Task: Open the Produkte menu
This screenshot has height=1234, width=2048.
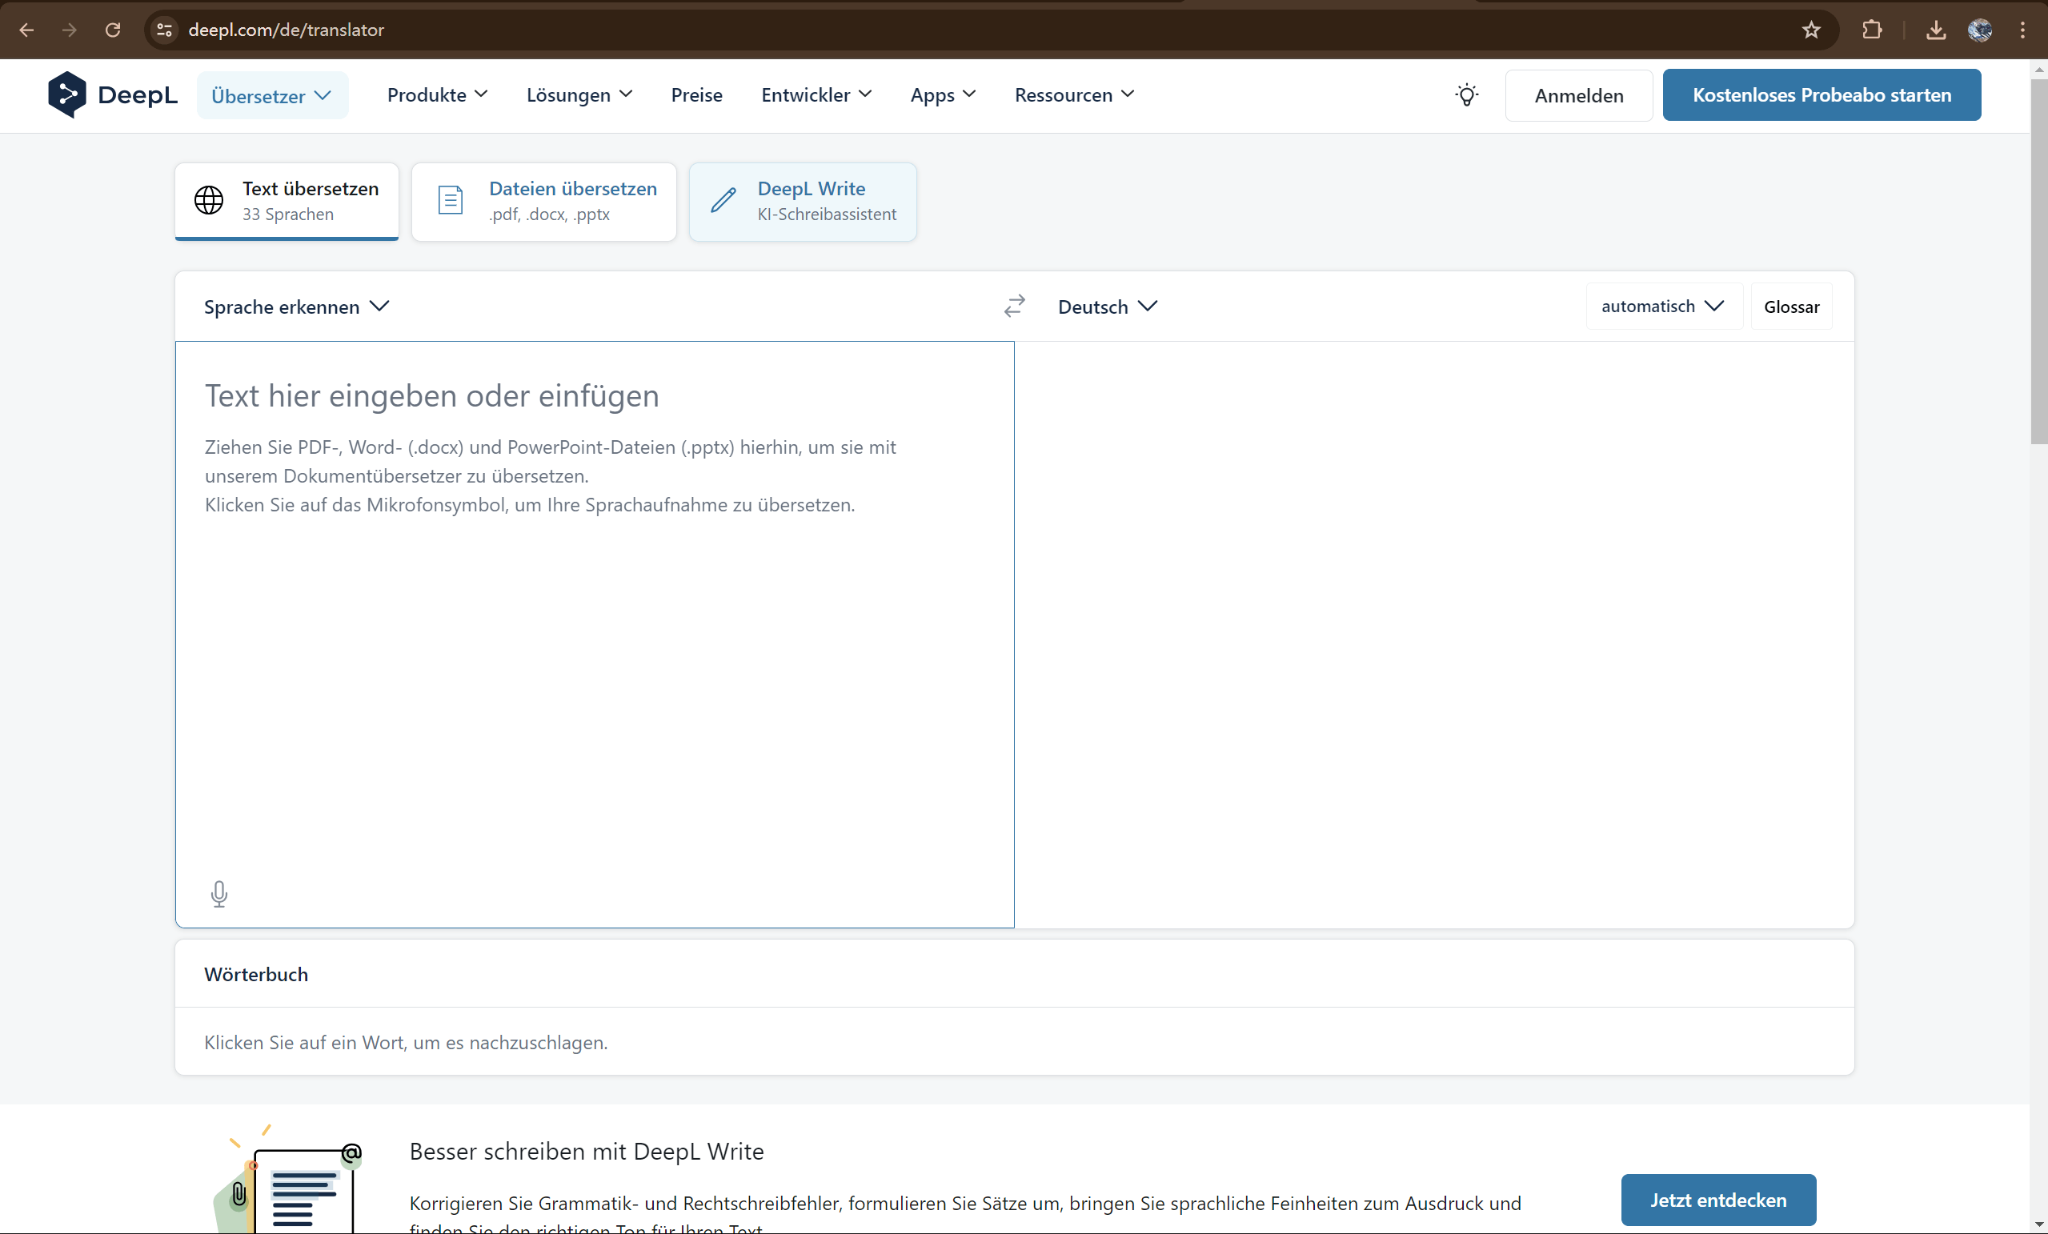Action: click(x=437, y=95)
